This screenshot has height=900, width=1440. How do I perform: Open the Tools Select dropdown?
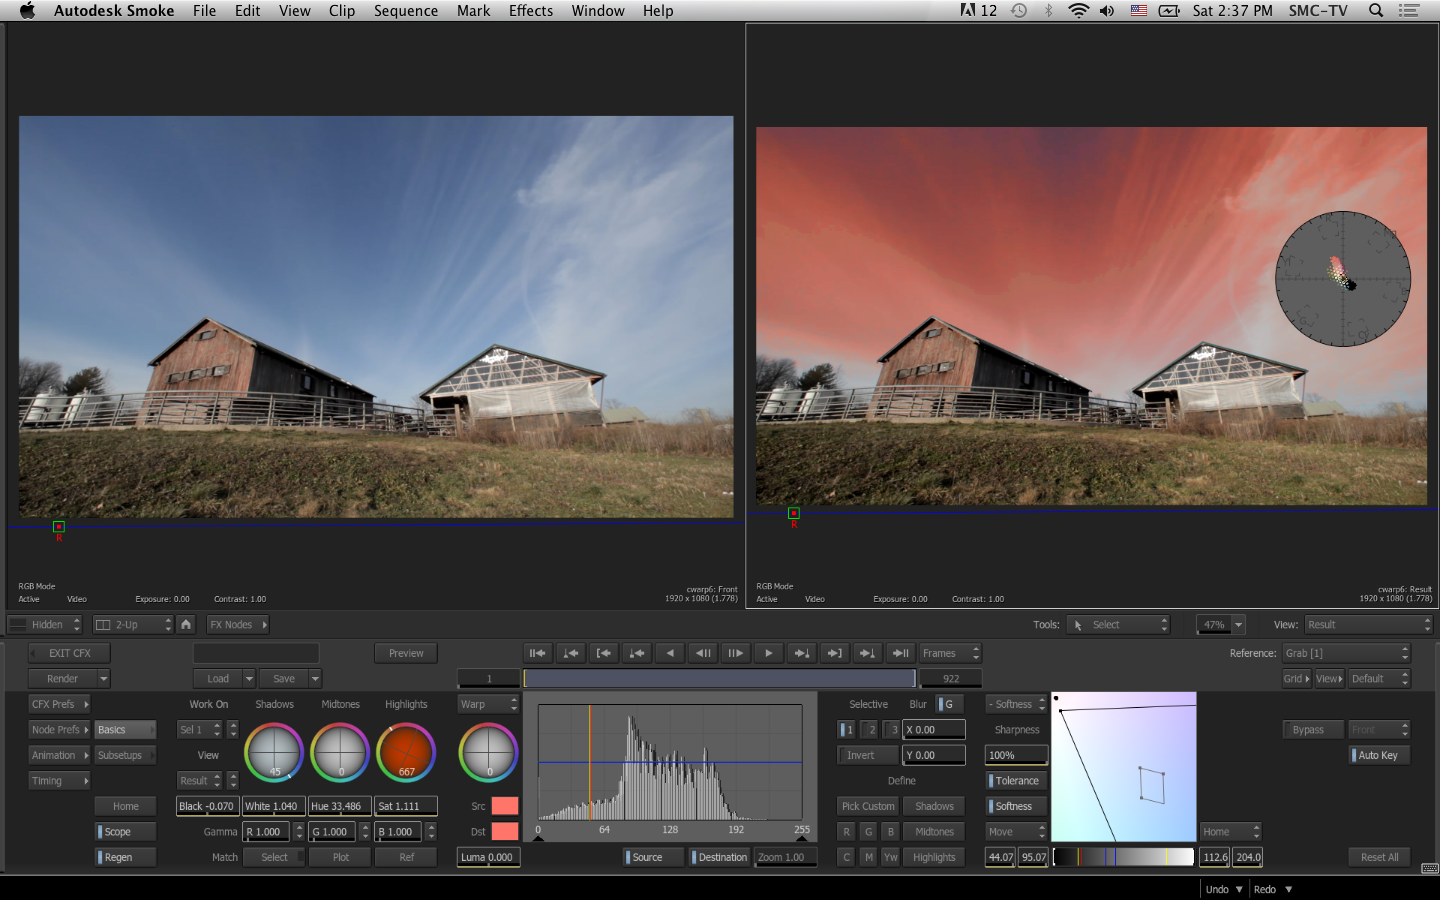1117,624
